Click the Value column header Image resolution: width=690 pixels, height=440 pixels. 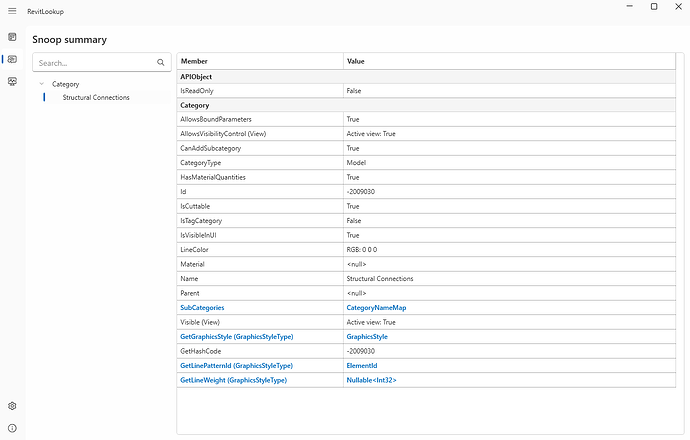[x=509, y=61]
